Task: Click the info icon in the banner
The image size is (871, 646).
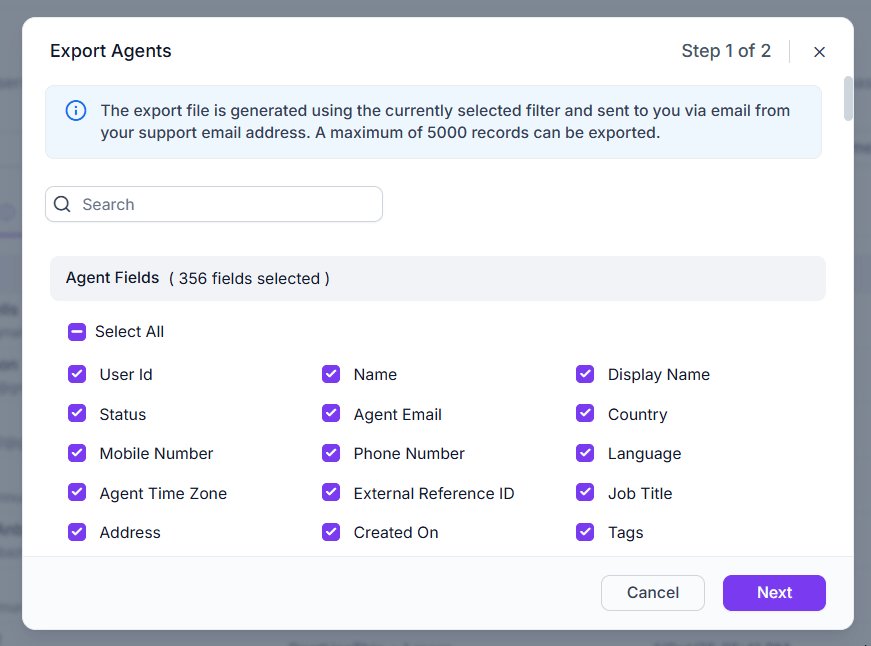Action: 76,110
